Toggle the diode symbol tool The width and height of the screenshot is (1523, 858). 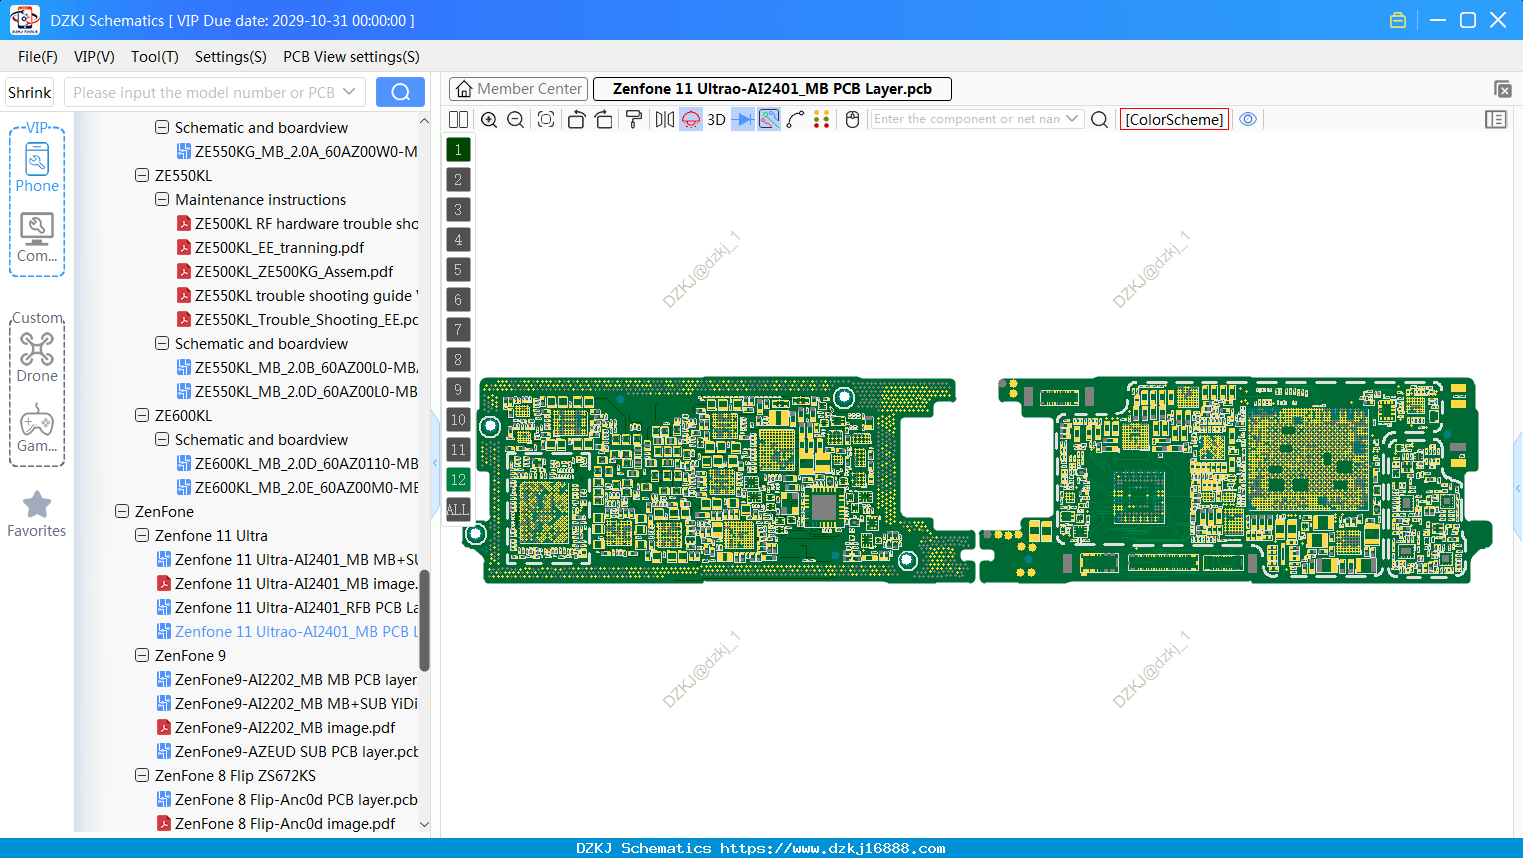(x=743, y=119)
